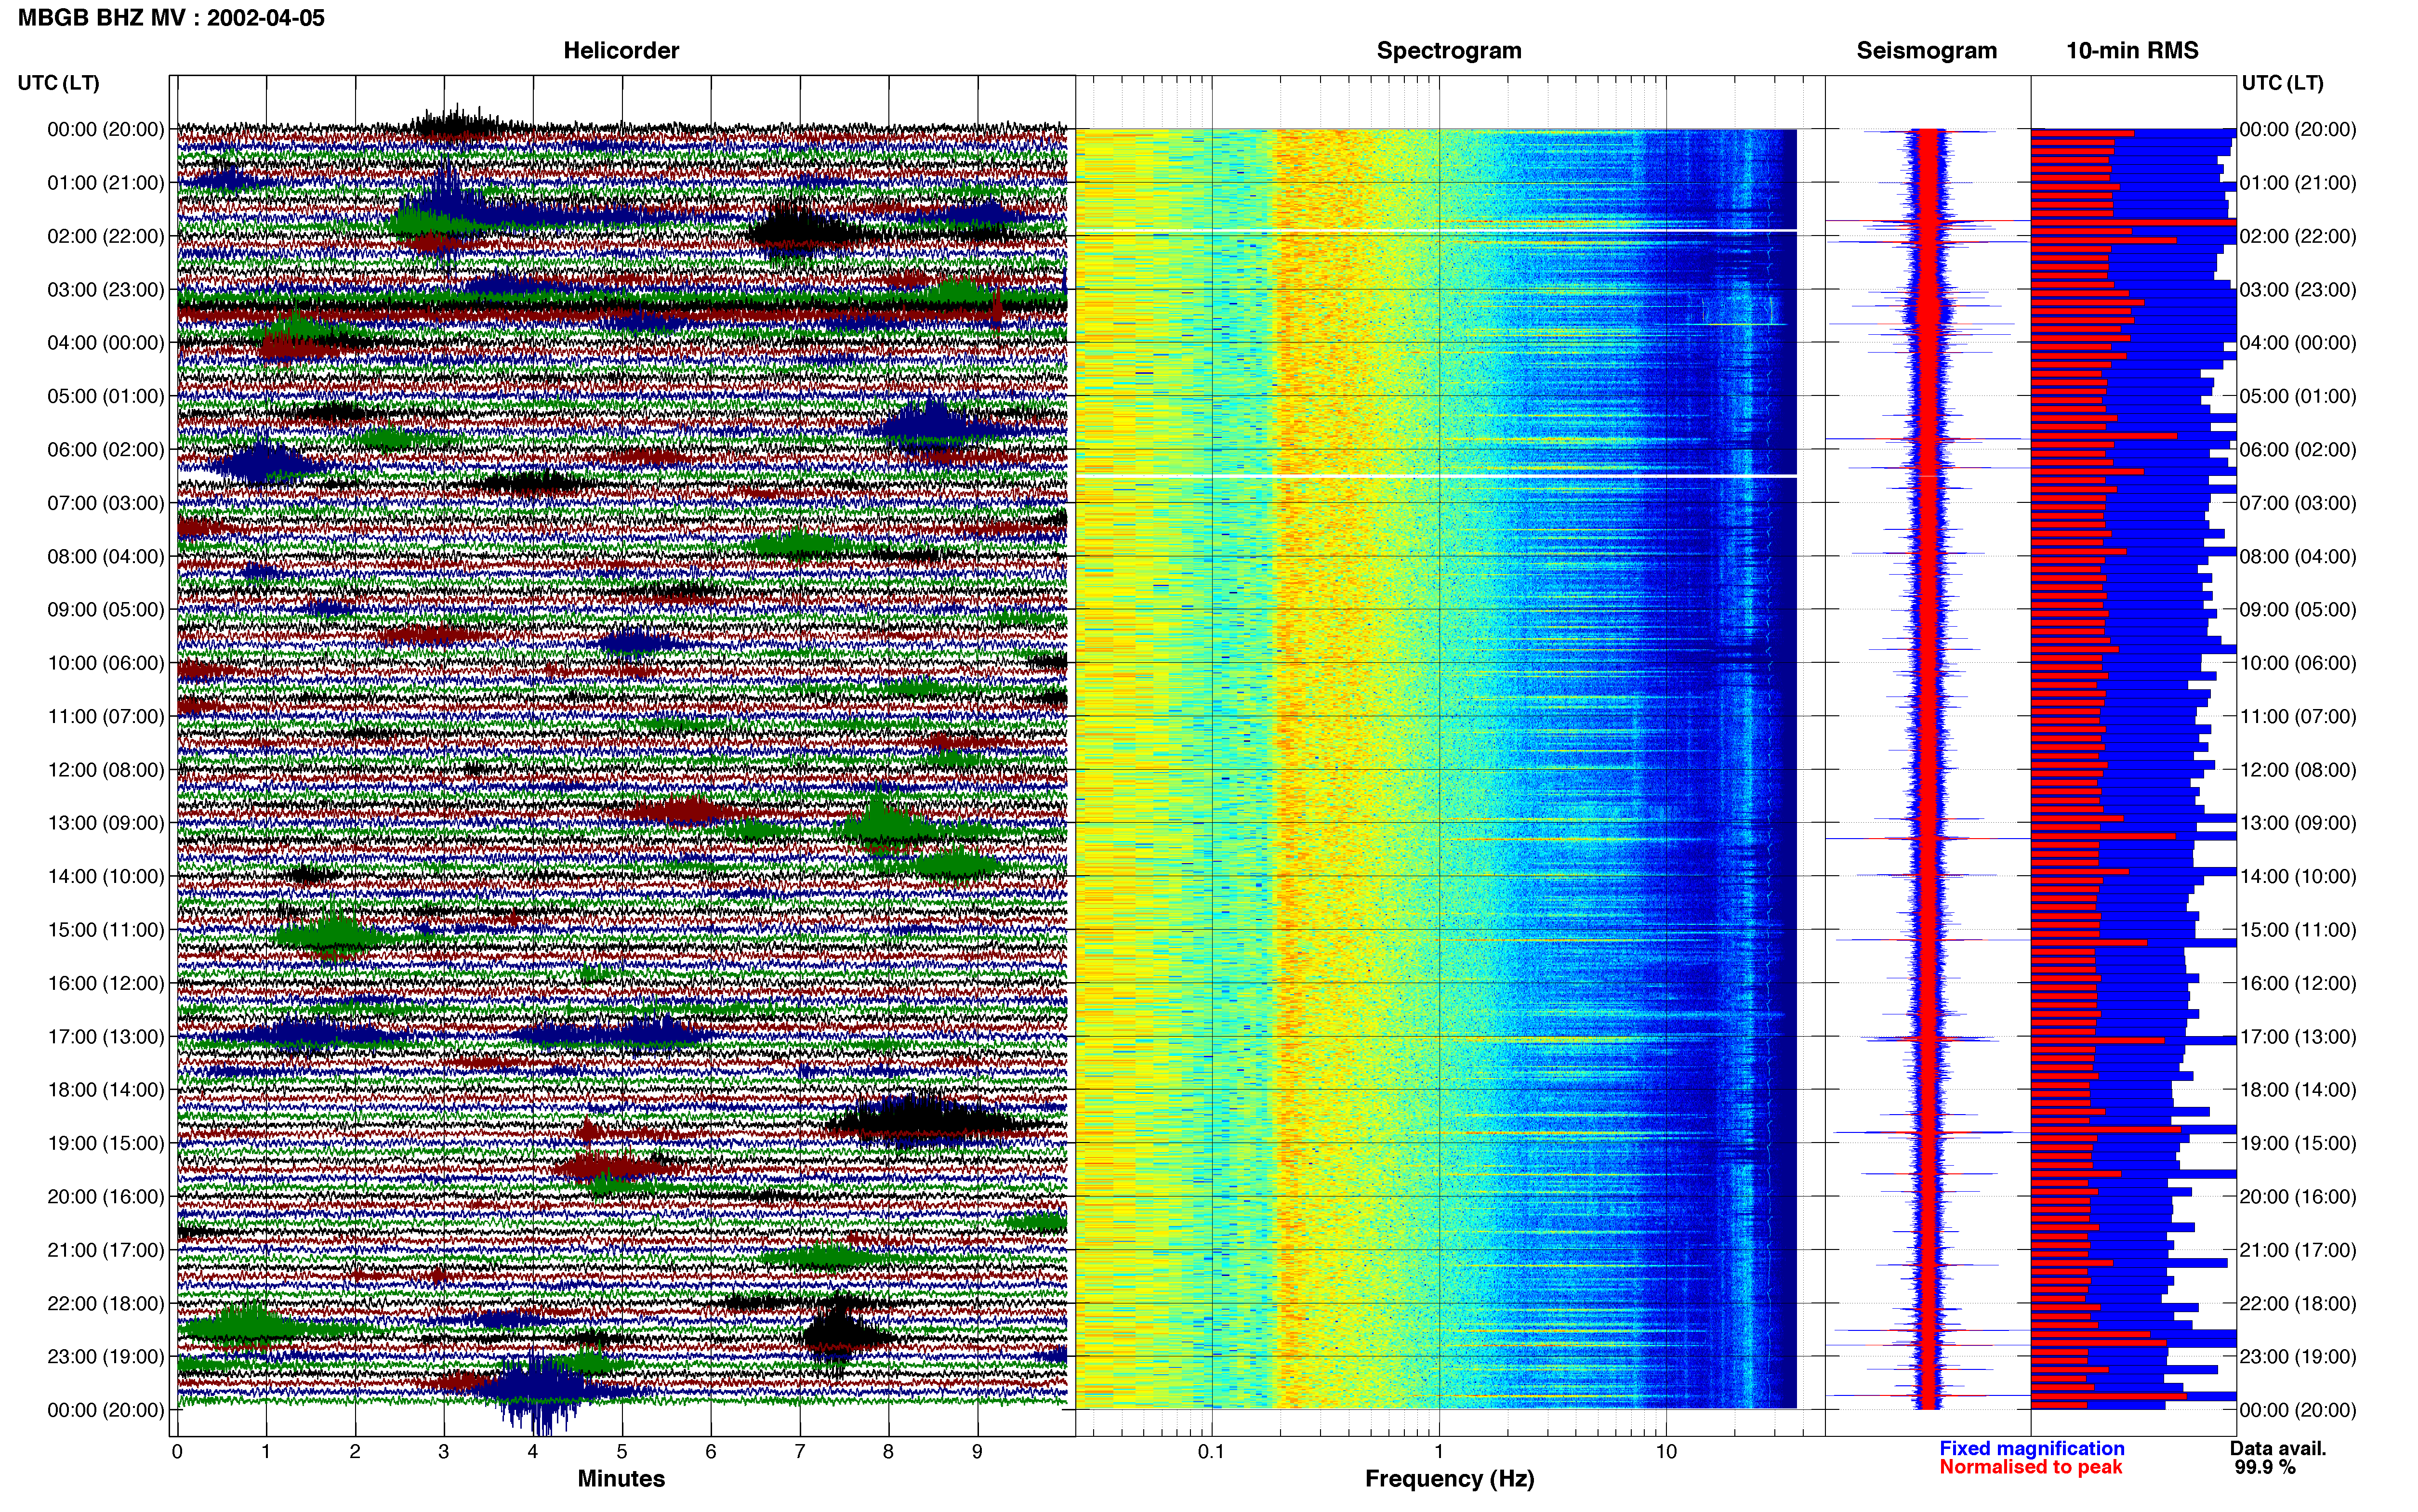Click the right UTC (LT) axis label
The height and width of the screenshot is (1512, 2418).
pyautogui.click(x=2282, y=83)
